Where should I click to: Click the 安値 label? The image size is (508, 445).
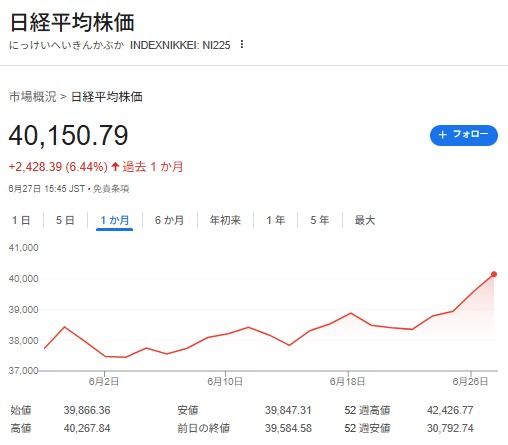[188, 410]
